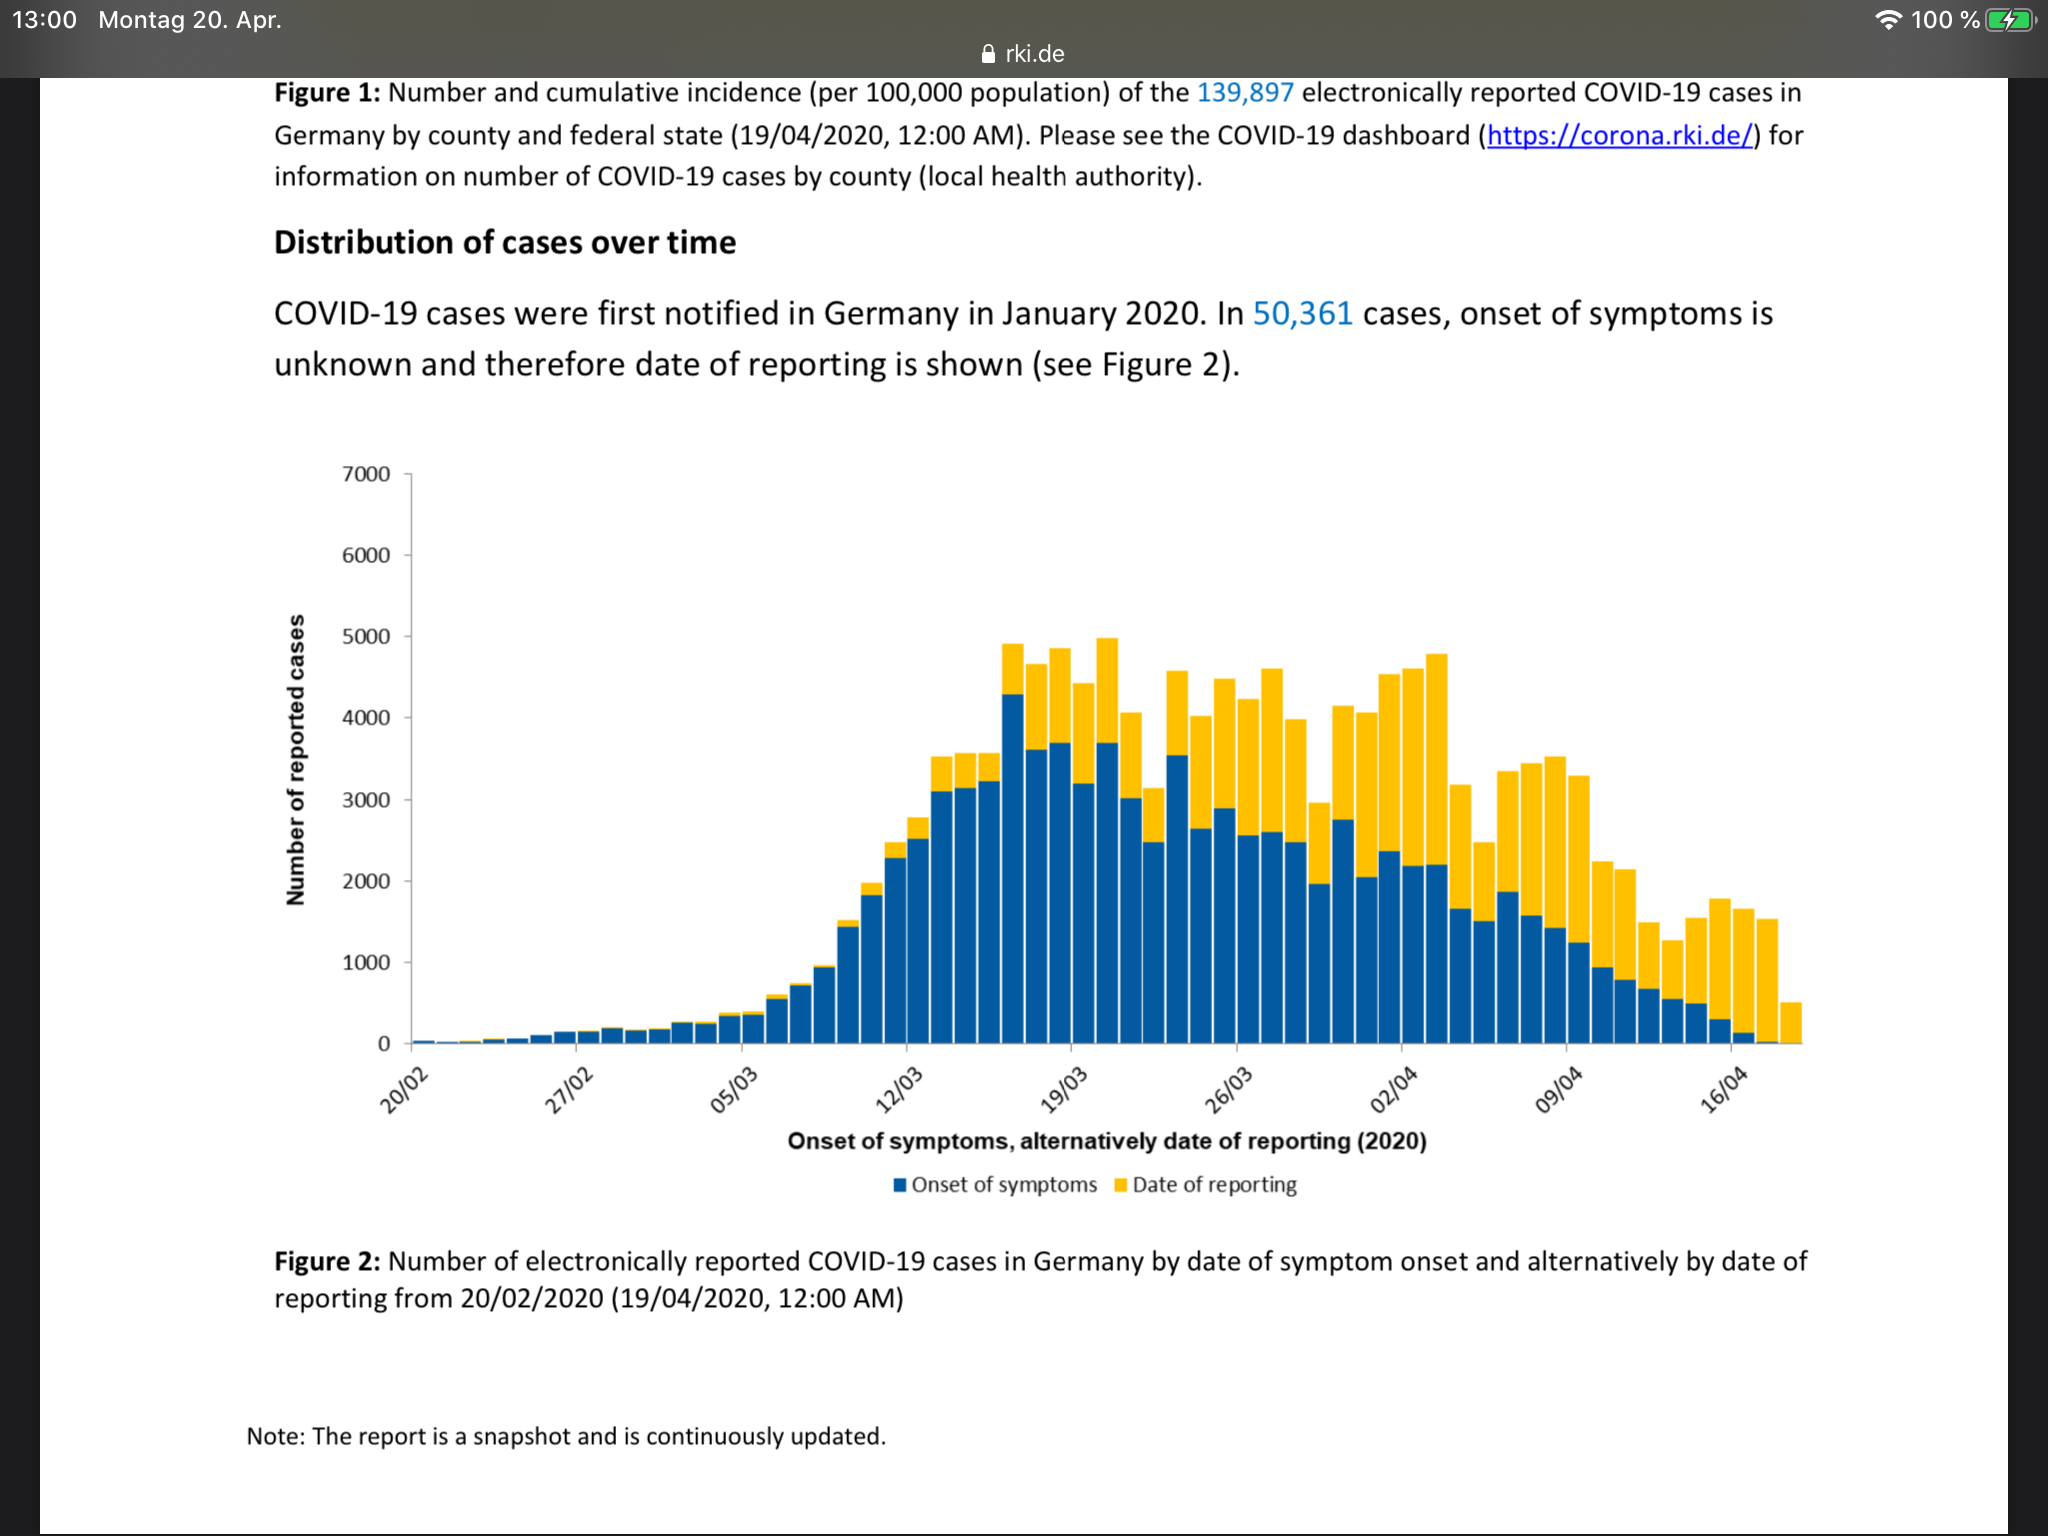The height and width of the screenshot is (1536, 2048).
Task: Click the 20/02 x-axis date label
Action: tap(403, 1090)
